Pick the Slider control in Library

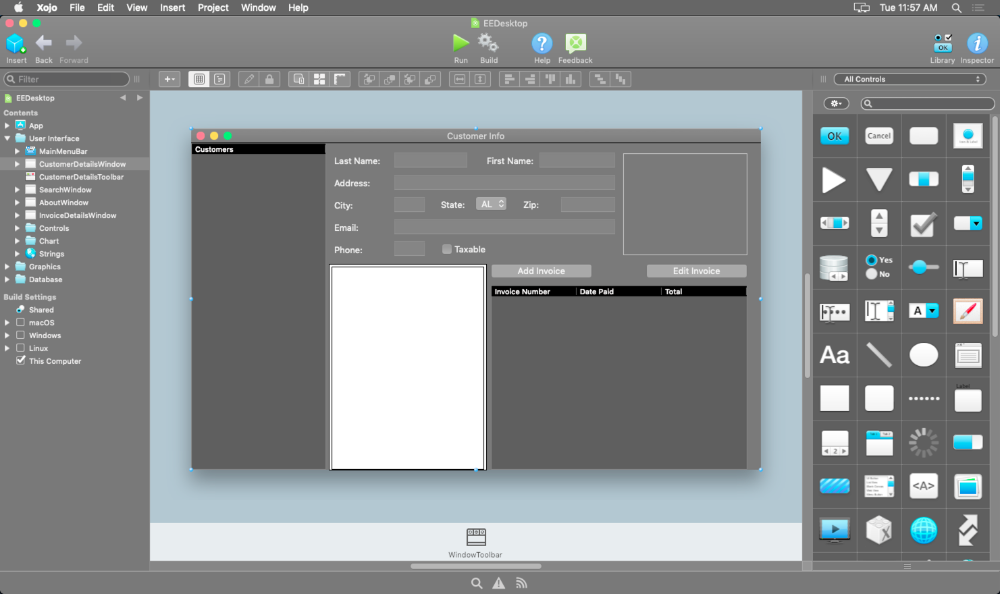pyautogui.click(x=923, y=267)
